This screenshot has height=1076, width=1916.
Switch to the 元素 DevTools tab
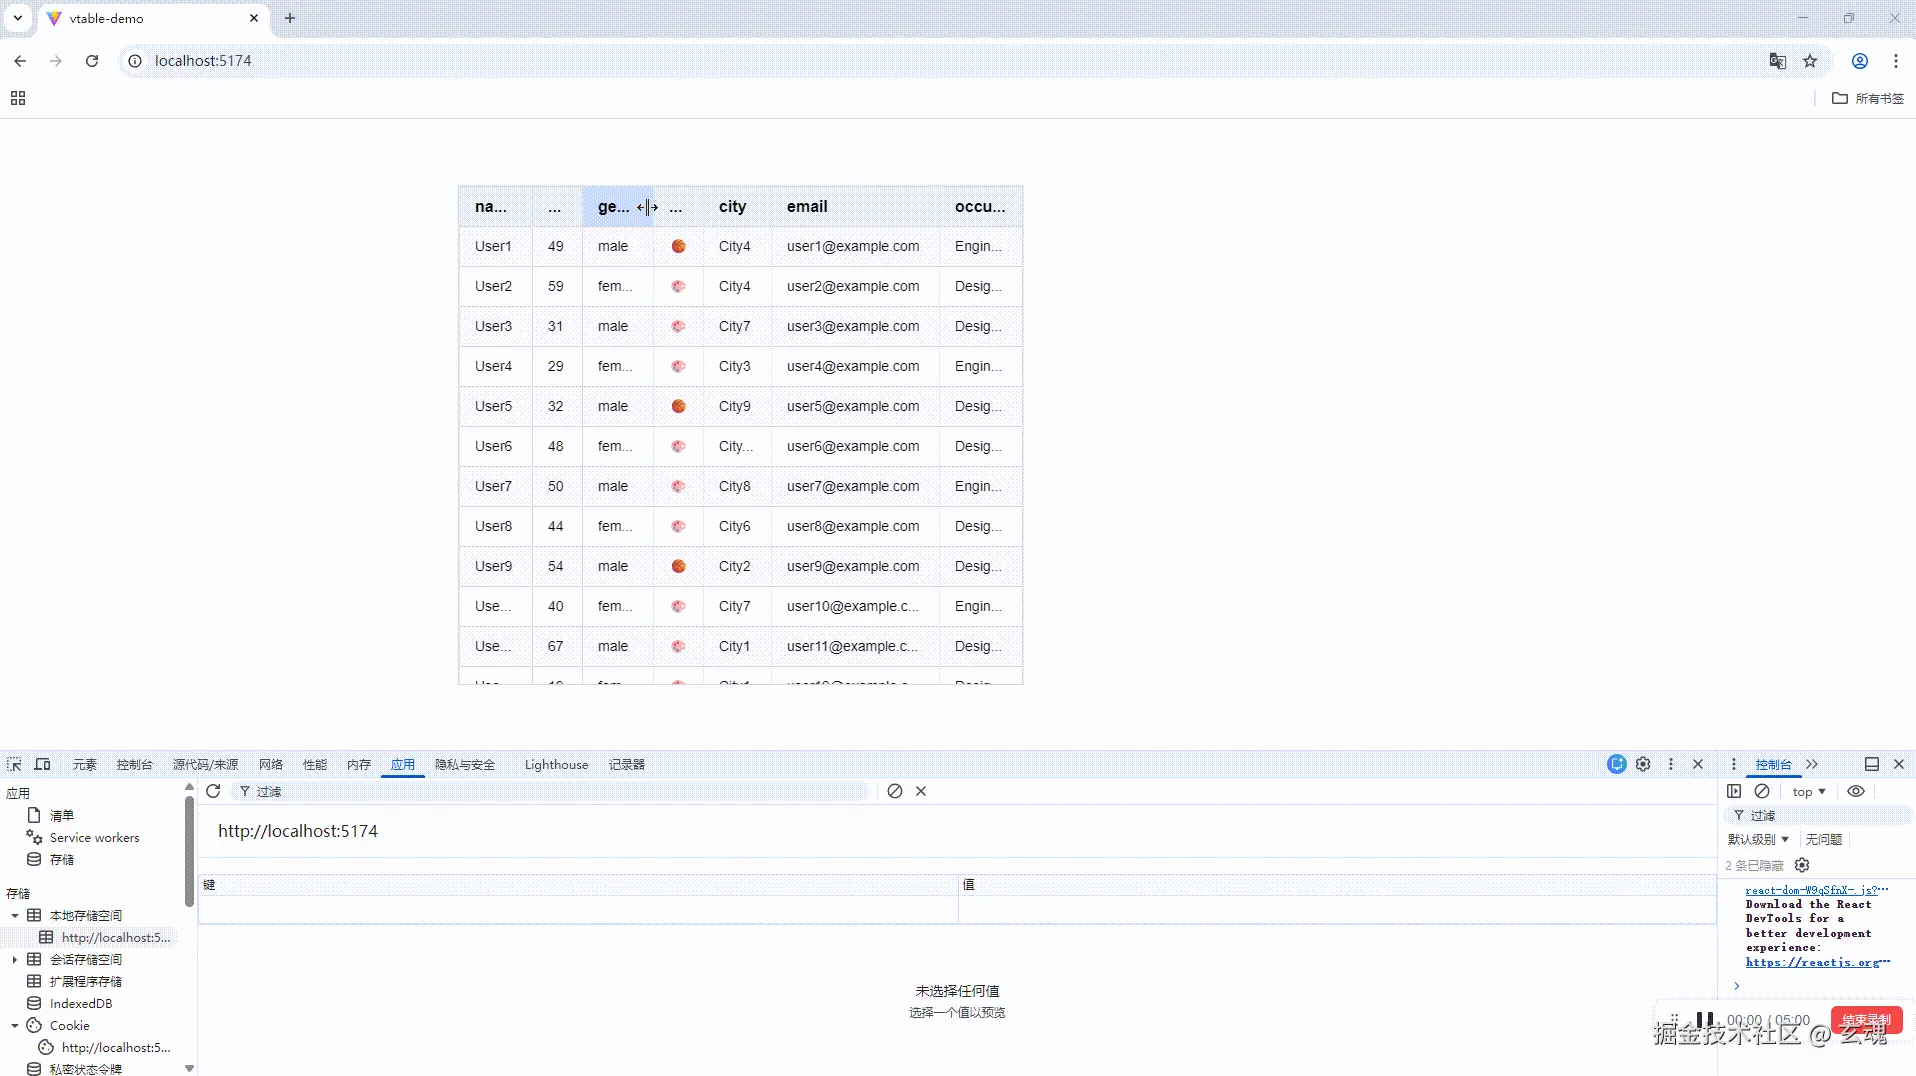[85, 764]
